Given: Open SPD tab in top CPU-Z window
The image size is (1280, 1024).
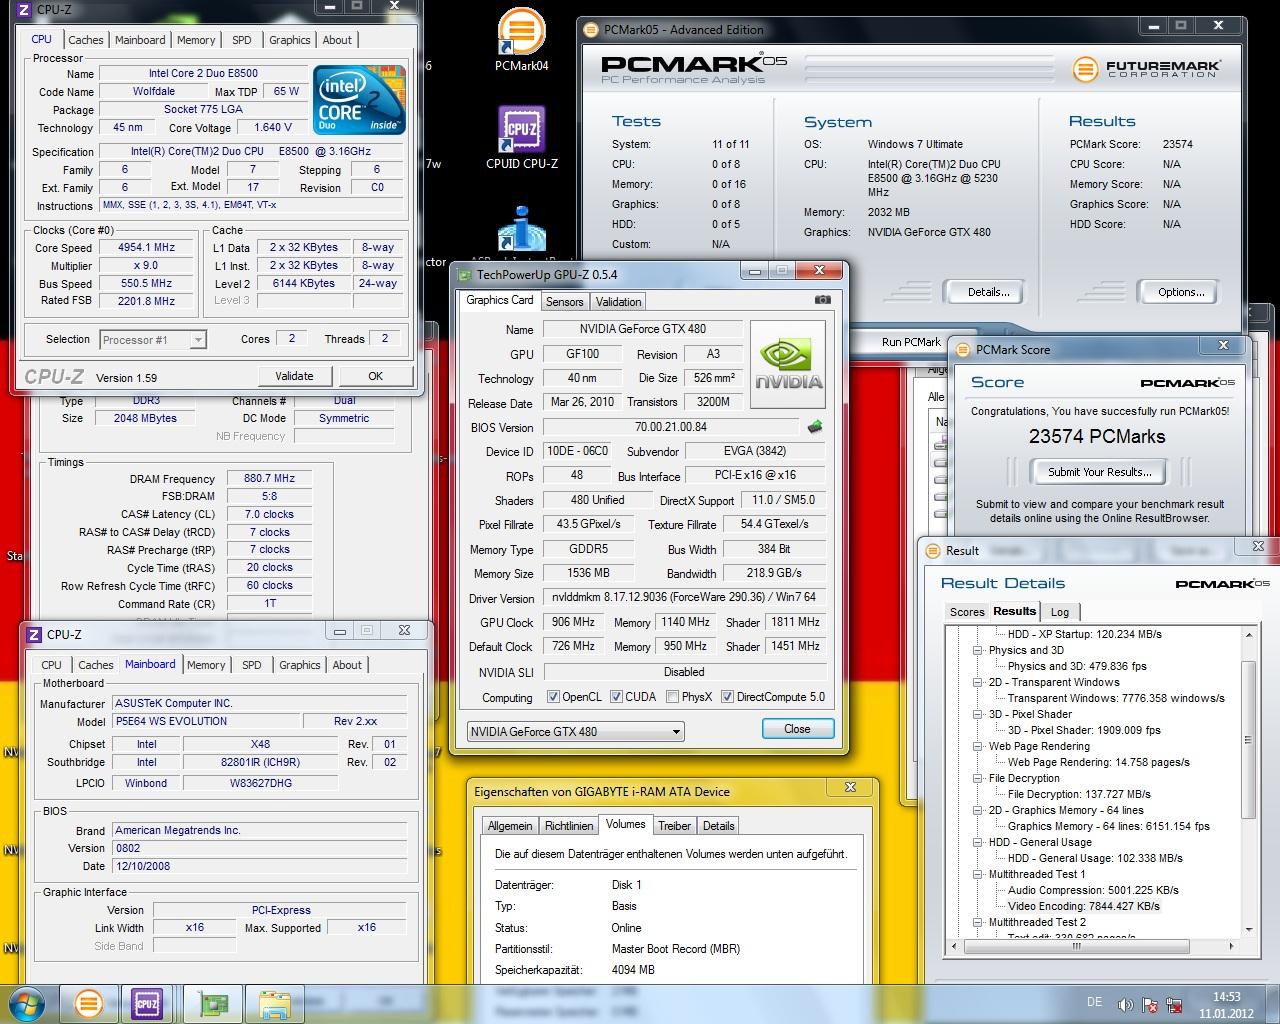Looking at the screenshot, I should [x=242, y=40].
